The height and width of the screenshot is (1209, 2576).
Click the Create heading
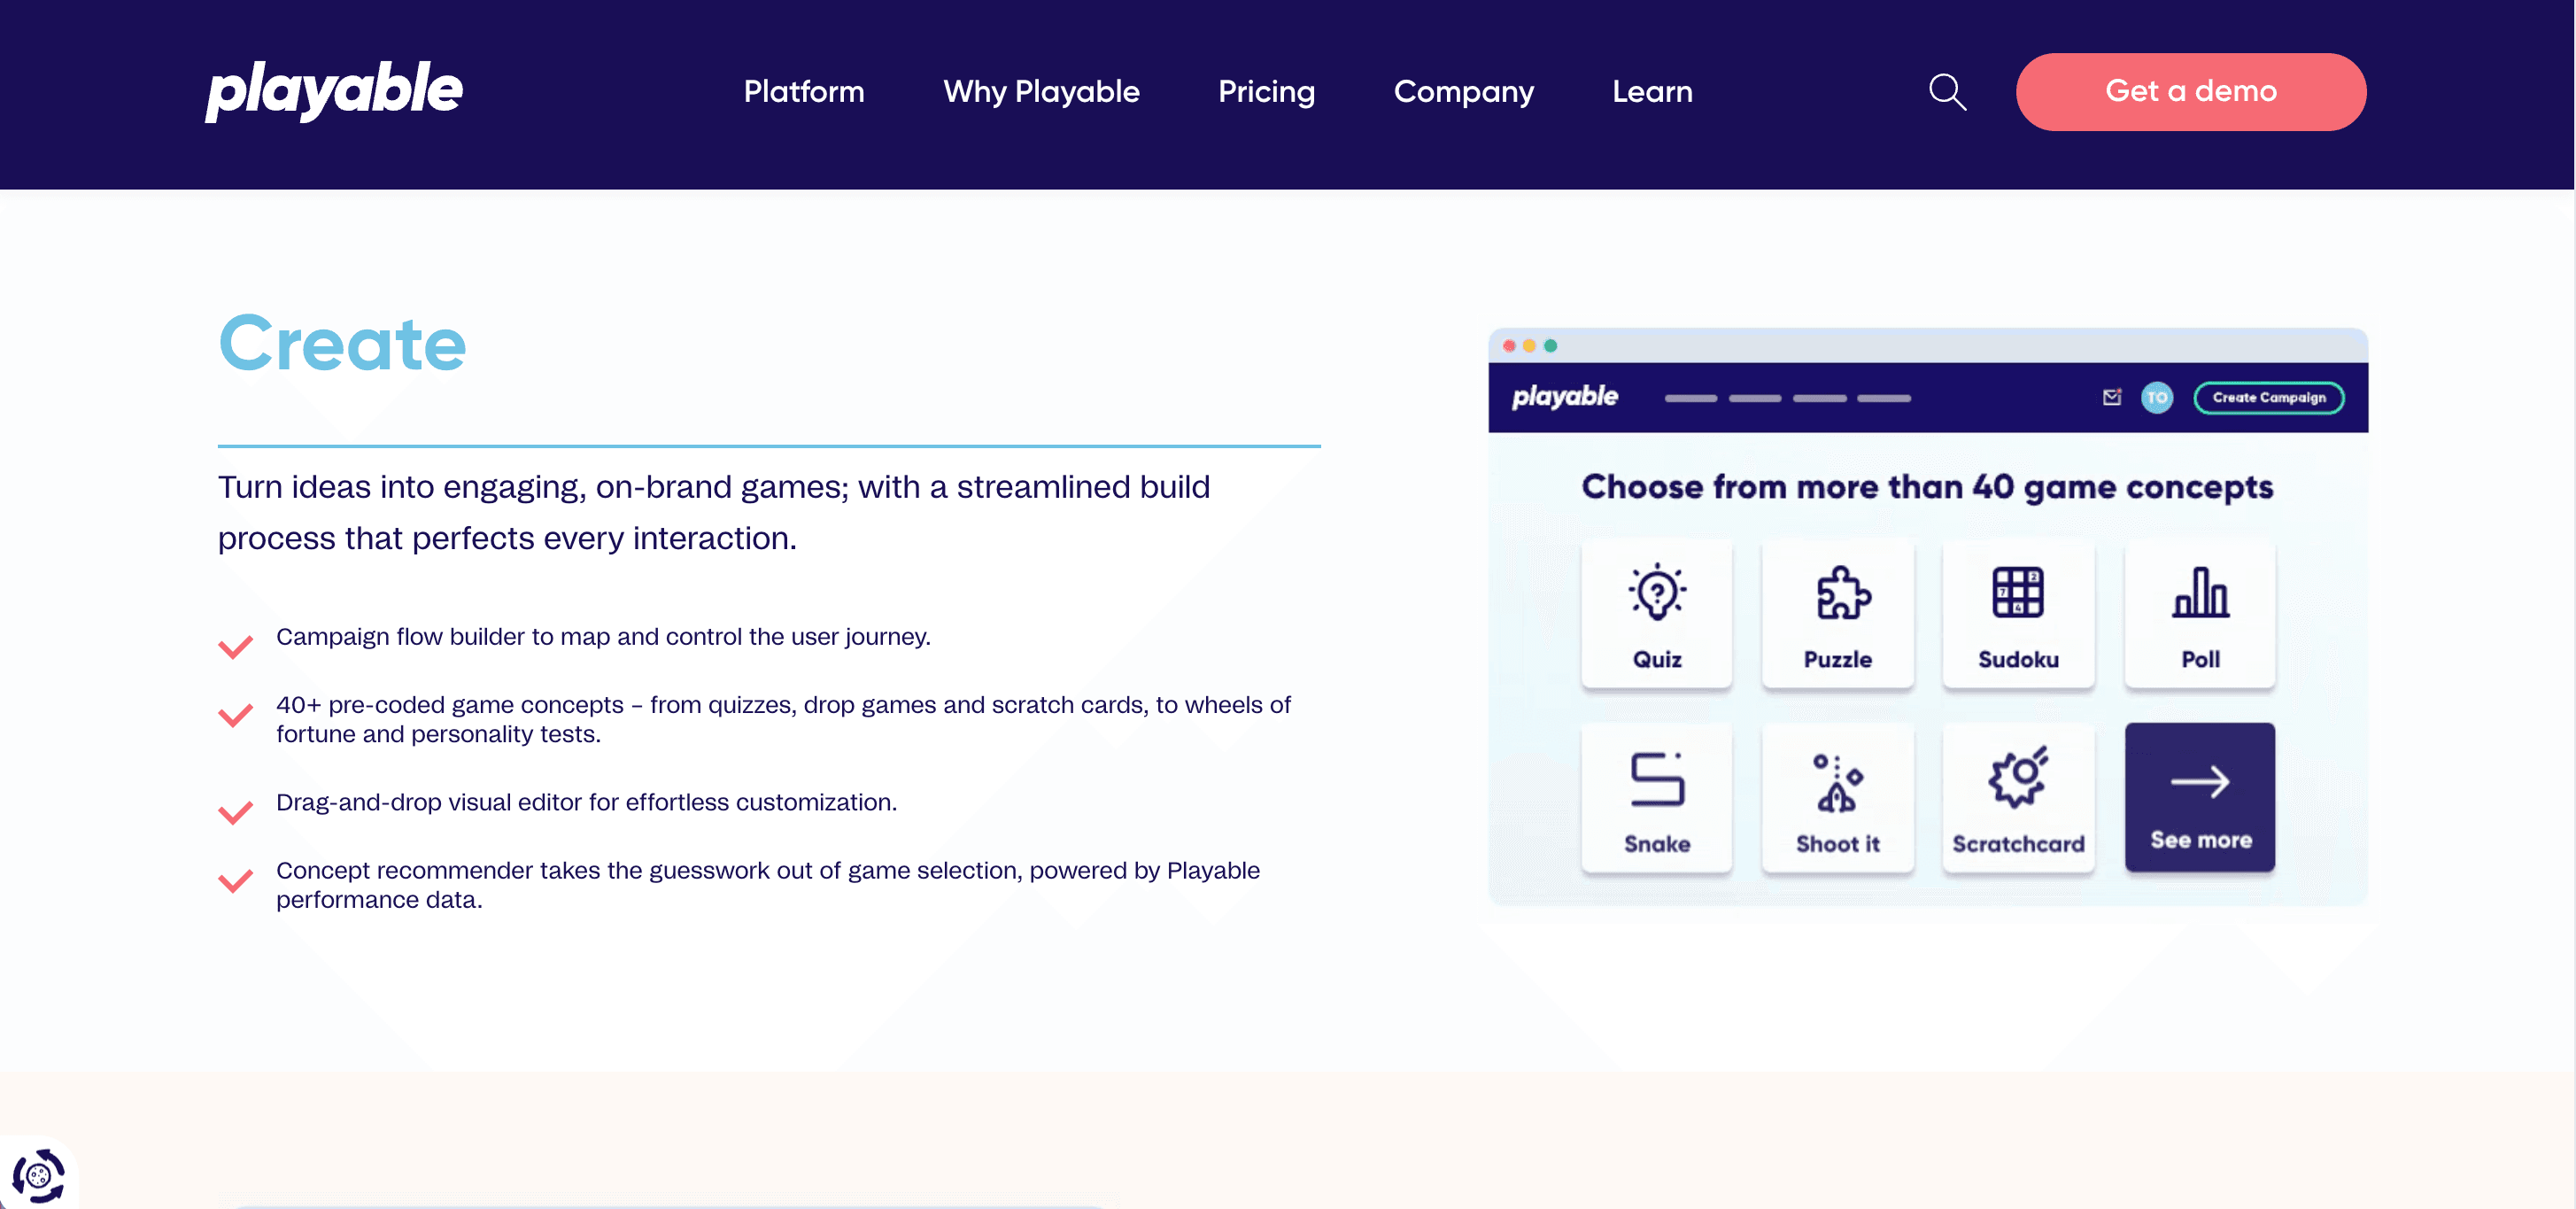point(342,344)
